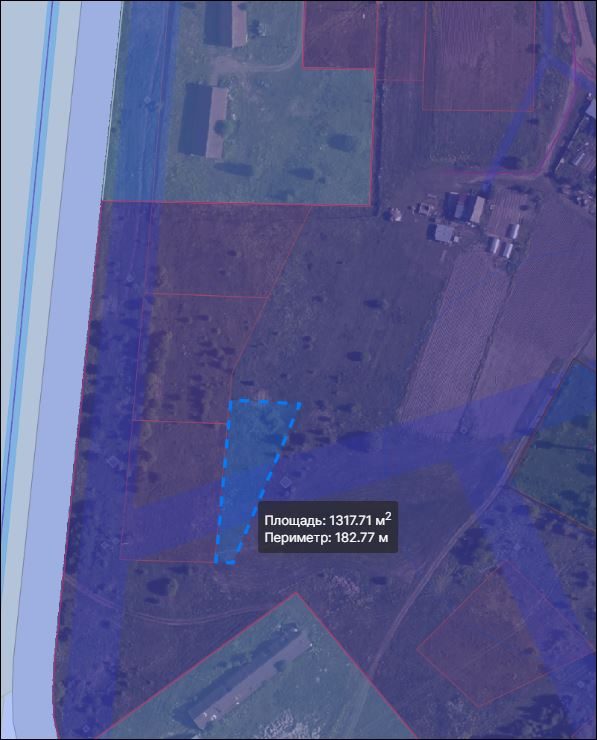Select red-outlined parcel left of dashed polygon
Screen dimensions: 597x740
tap(172, 491)
